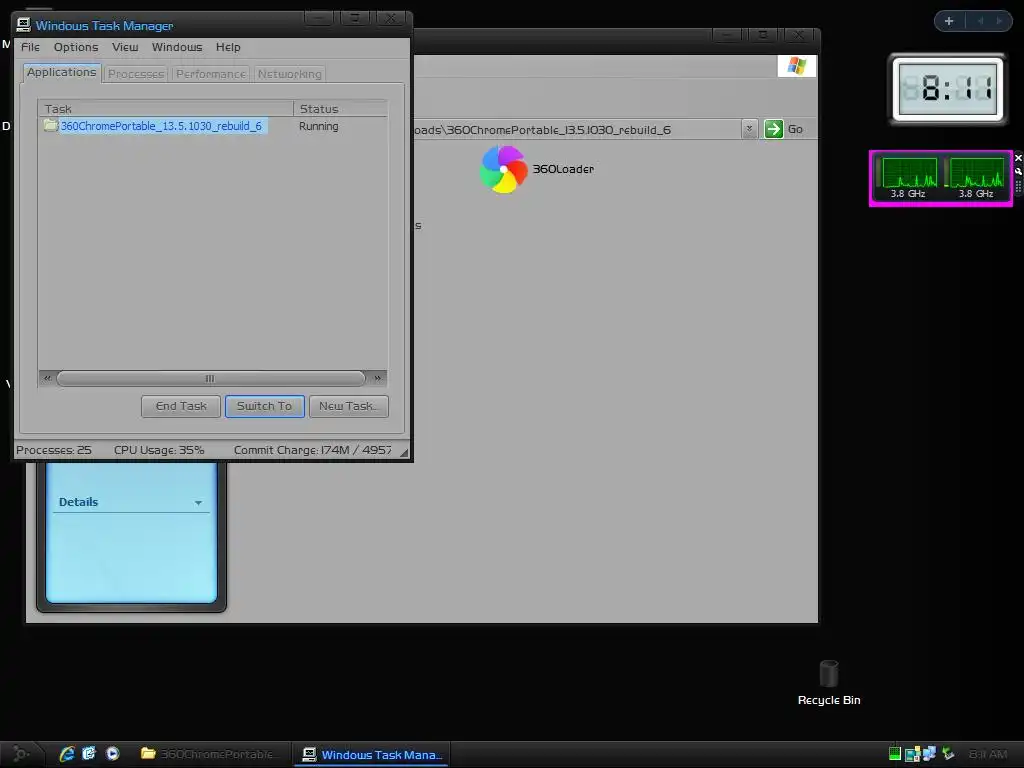Image resolution: width=1024 pixels, height=768 pixels.
Task: Open the Help menu in Task Manager
Action: point(228,47)
